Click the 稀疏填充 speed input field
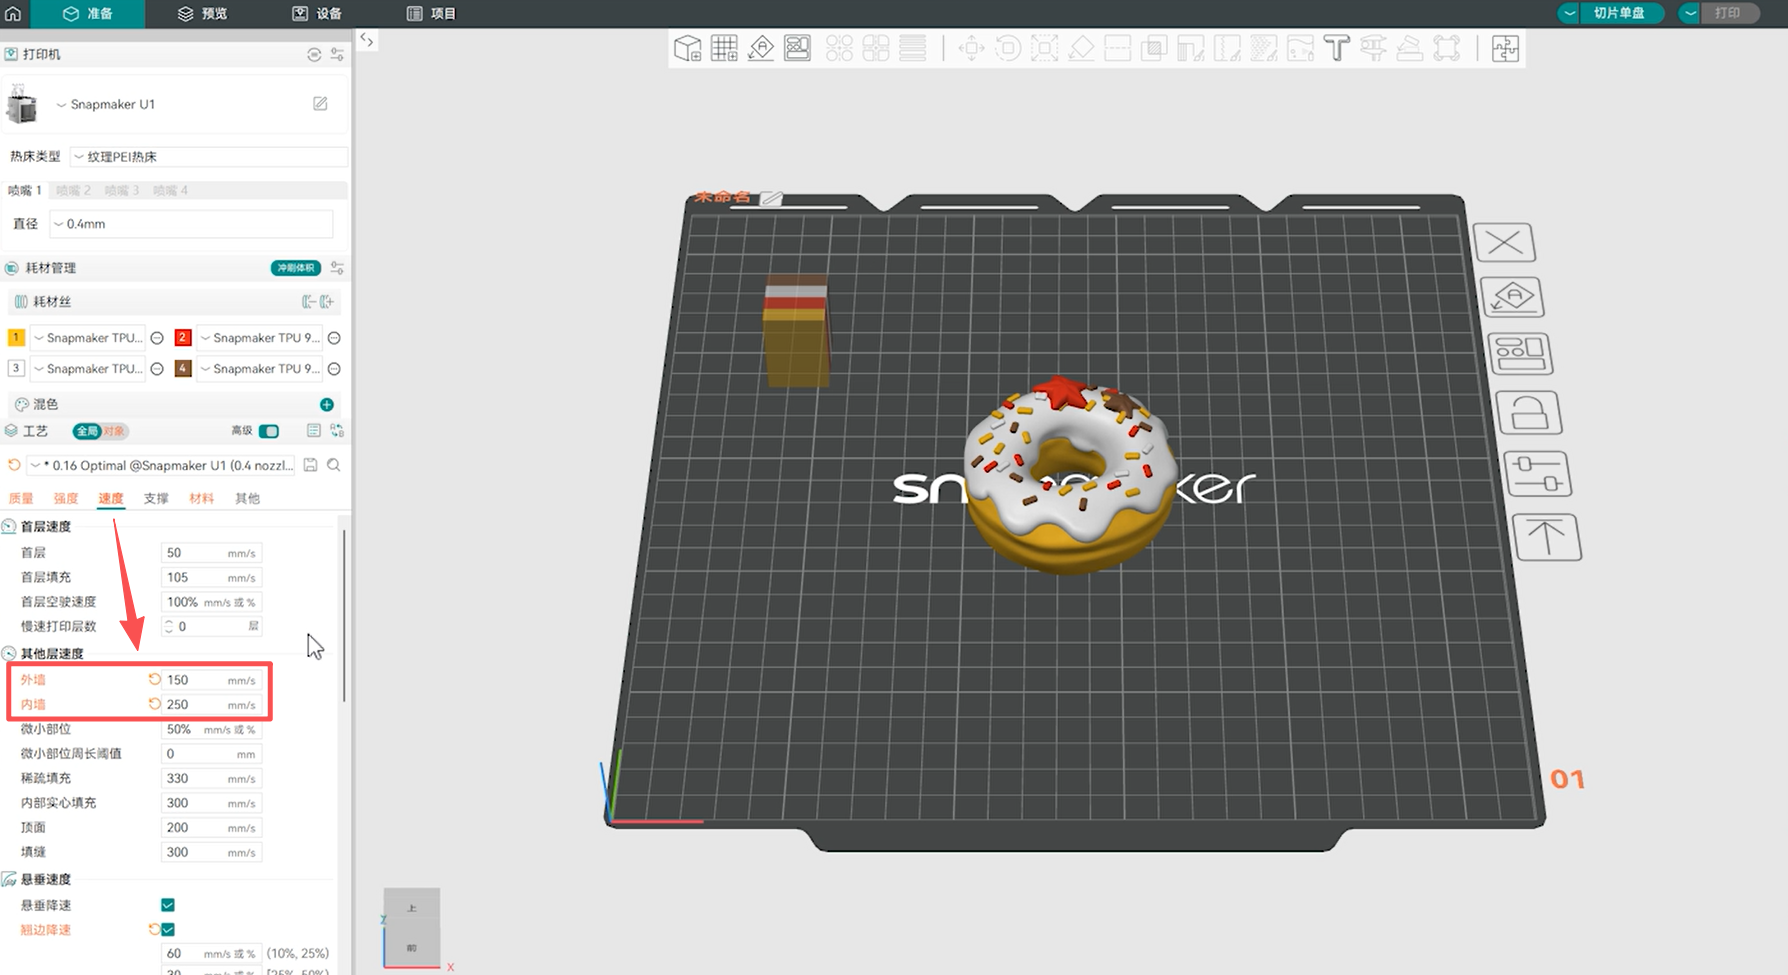The width and height of the screenshot is (1788, 975). click(x=211, y=778)
